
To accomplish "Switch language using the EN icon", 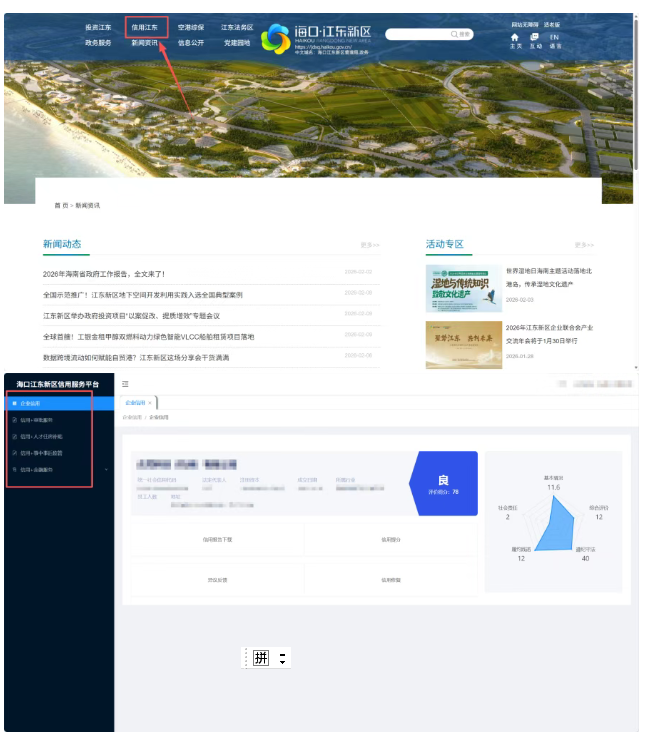I will pyautogui.click(x=556, y=39).
